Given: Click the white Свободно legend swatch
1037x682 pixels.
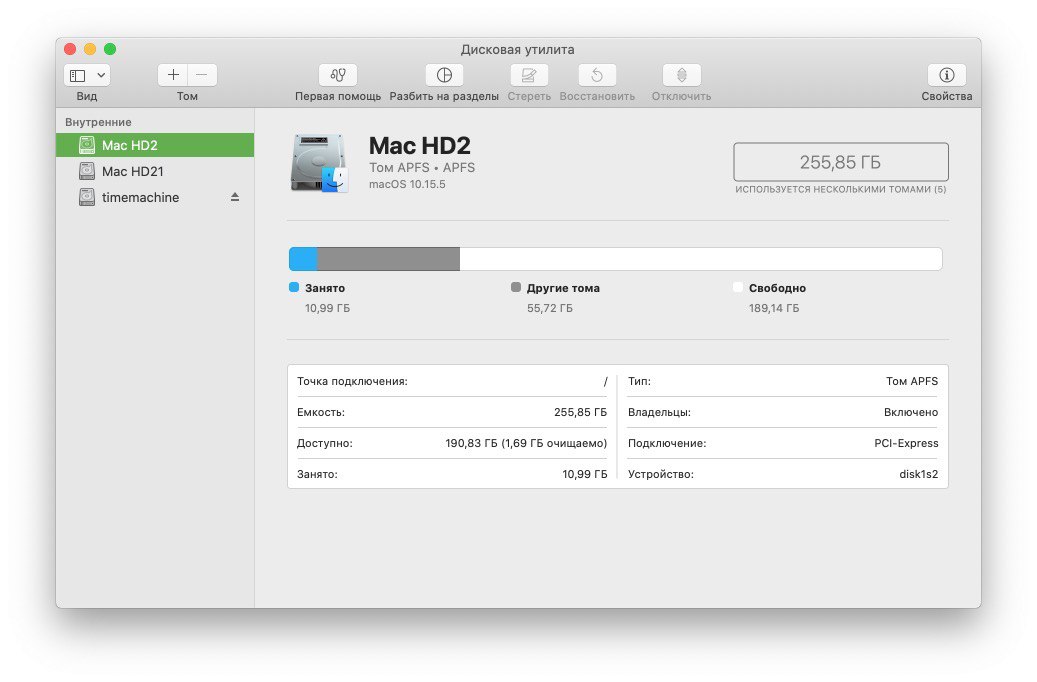Looking at the screenshot, I should 738,287.
